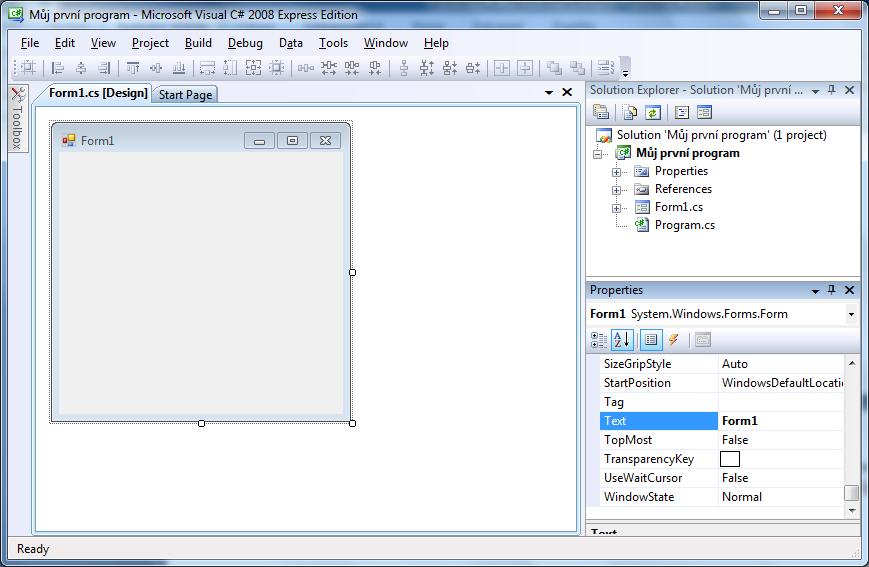Click Remove Vertical Spacing icon
This screenshot has height=567, width=869.
point(473,68)
